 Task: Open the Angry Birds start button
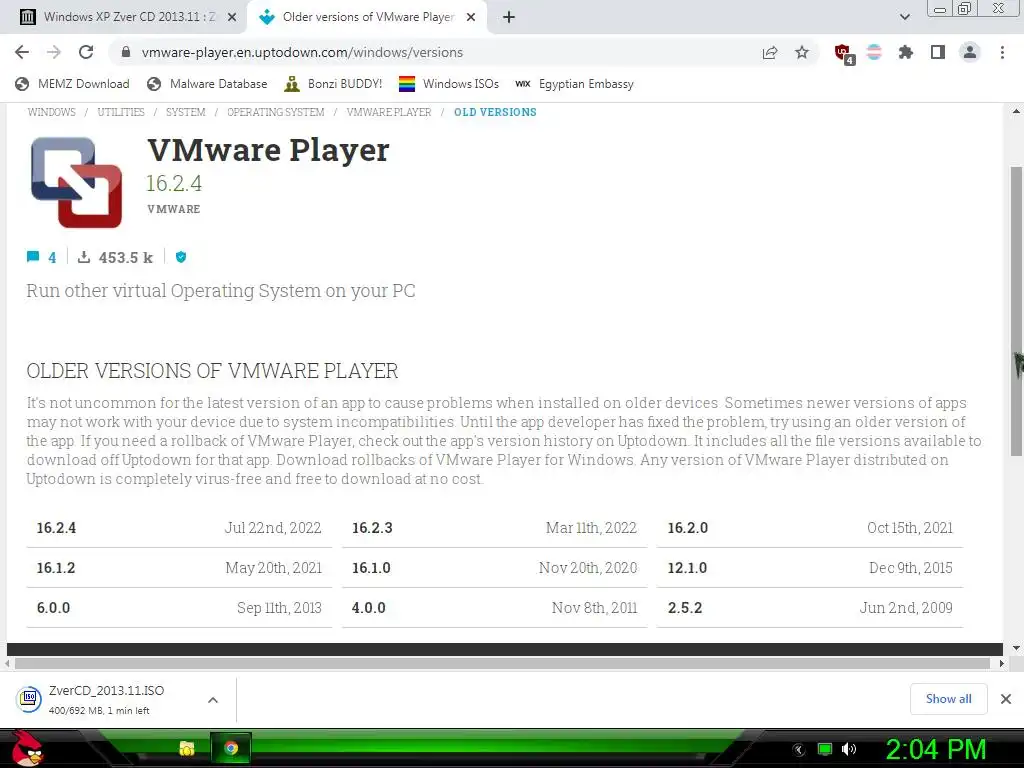coord(27,748)
